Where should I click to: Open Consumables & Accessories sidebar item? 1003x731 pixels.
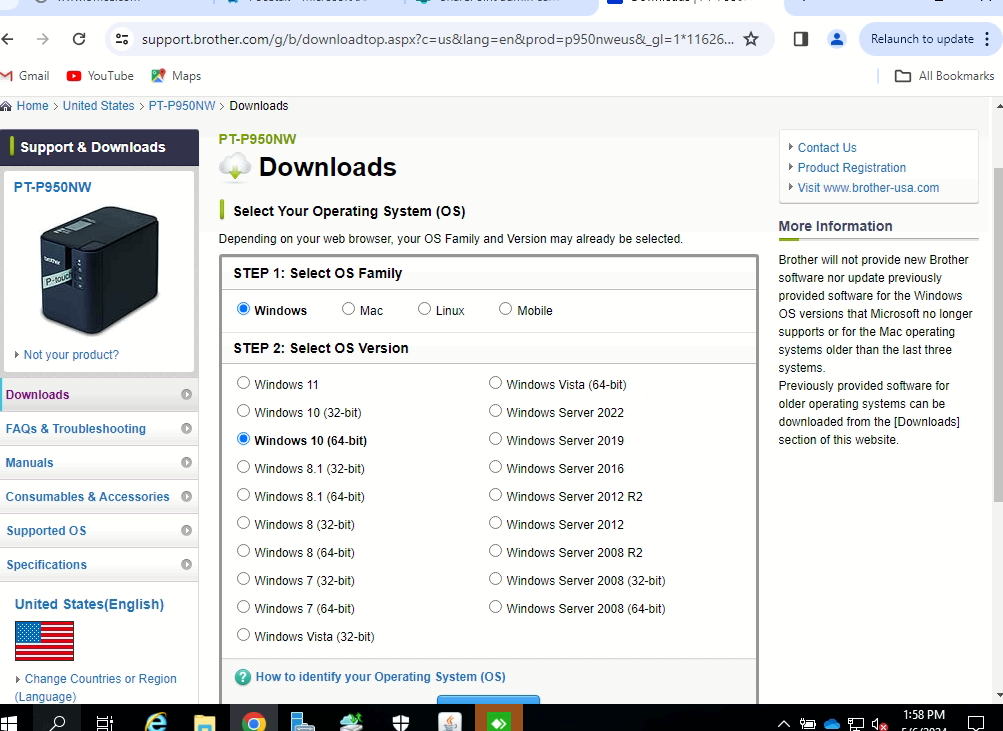(x=99, y=496)
